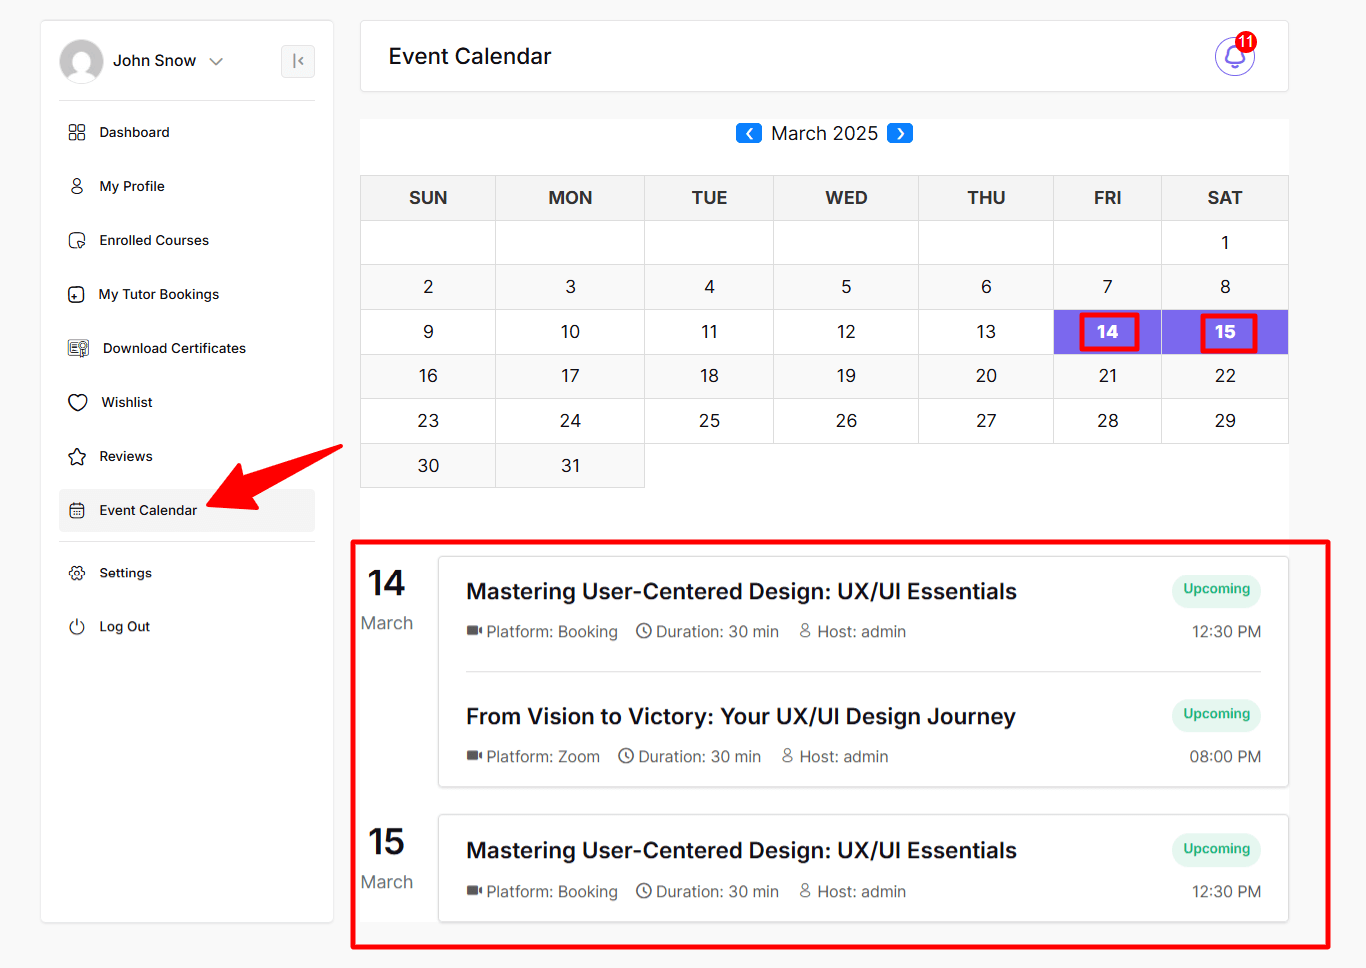Select March 14 on the calendar
This screenshot has width=1366, height=968.
point(1107,331)
